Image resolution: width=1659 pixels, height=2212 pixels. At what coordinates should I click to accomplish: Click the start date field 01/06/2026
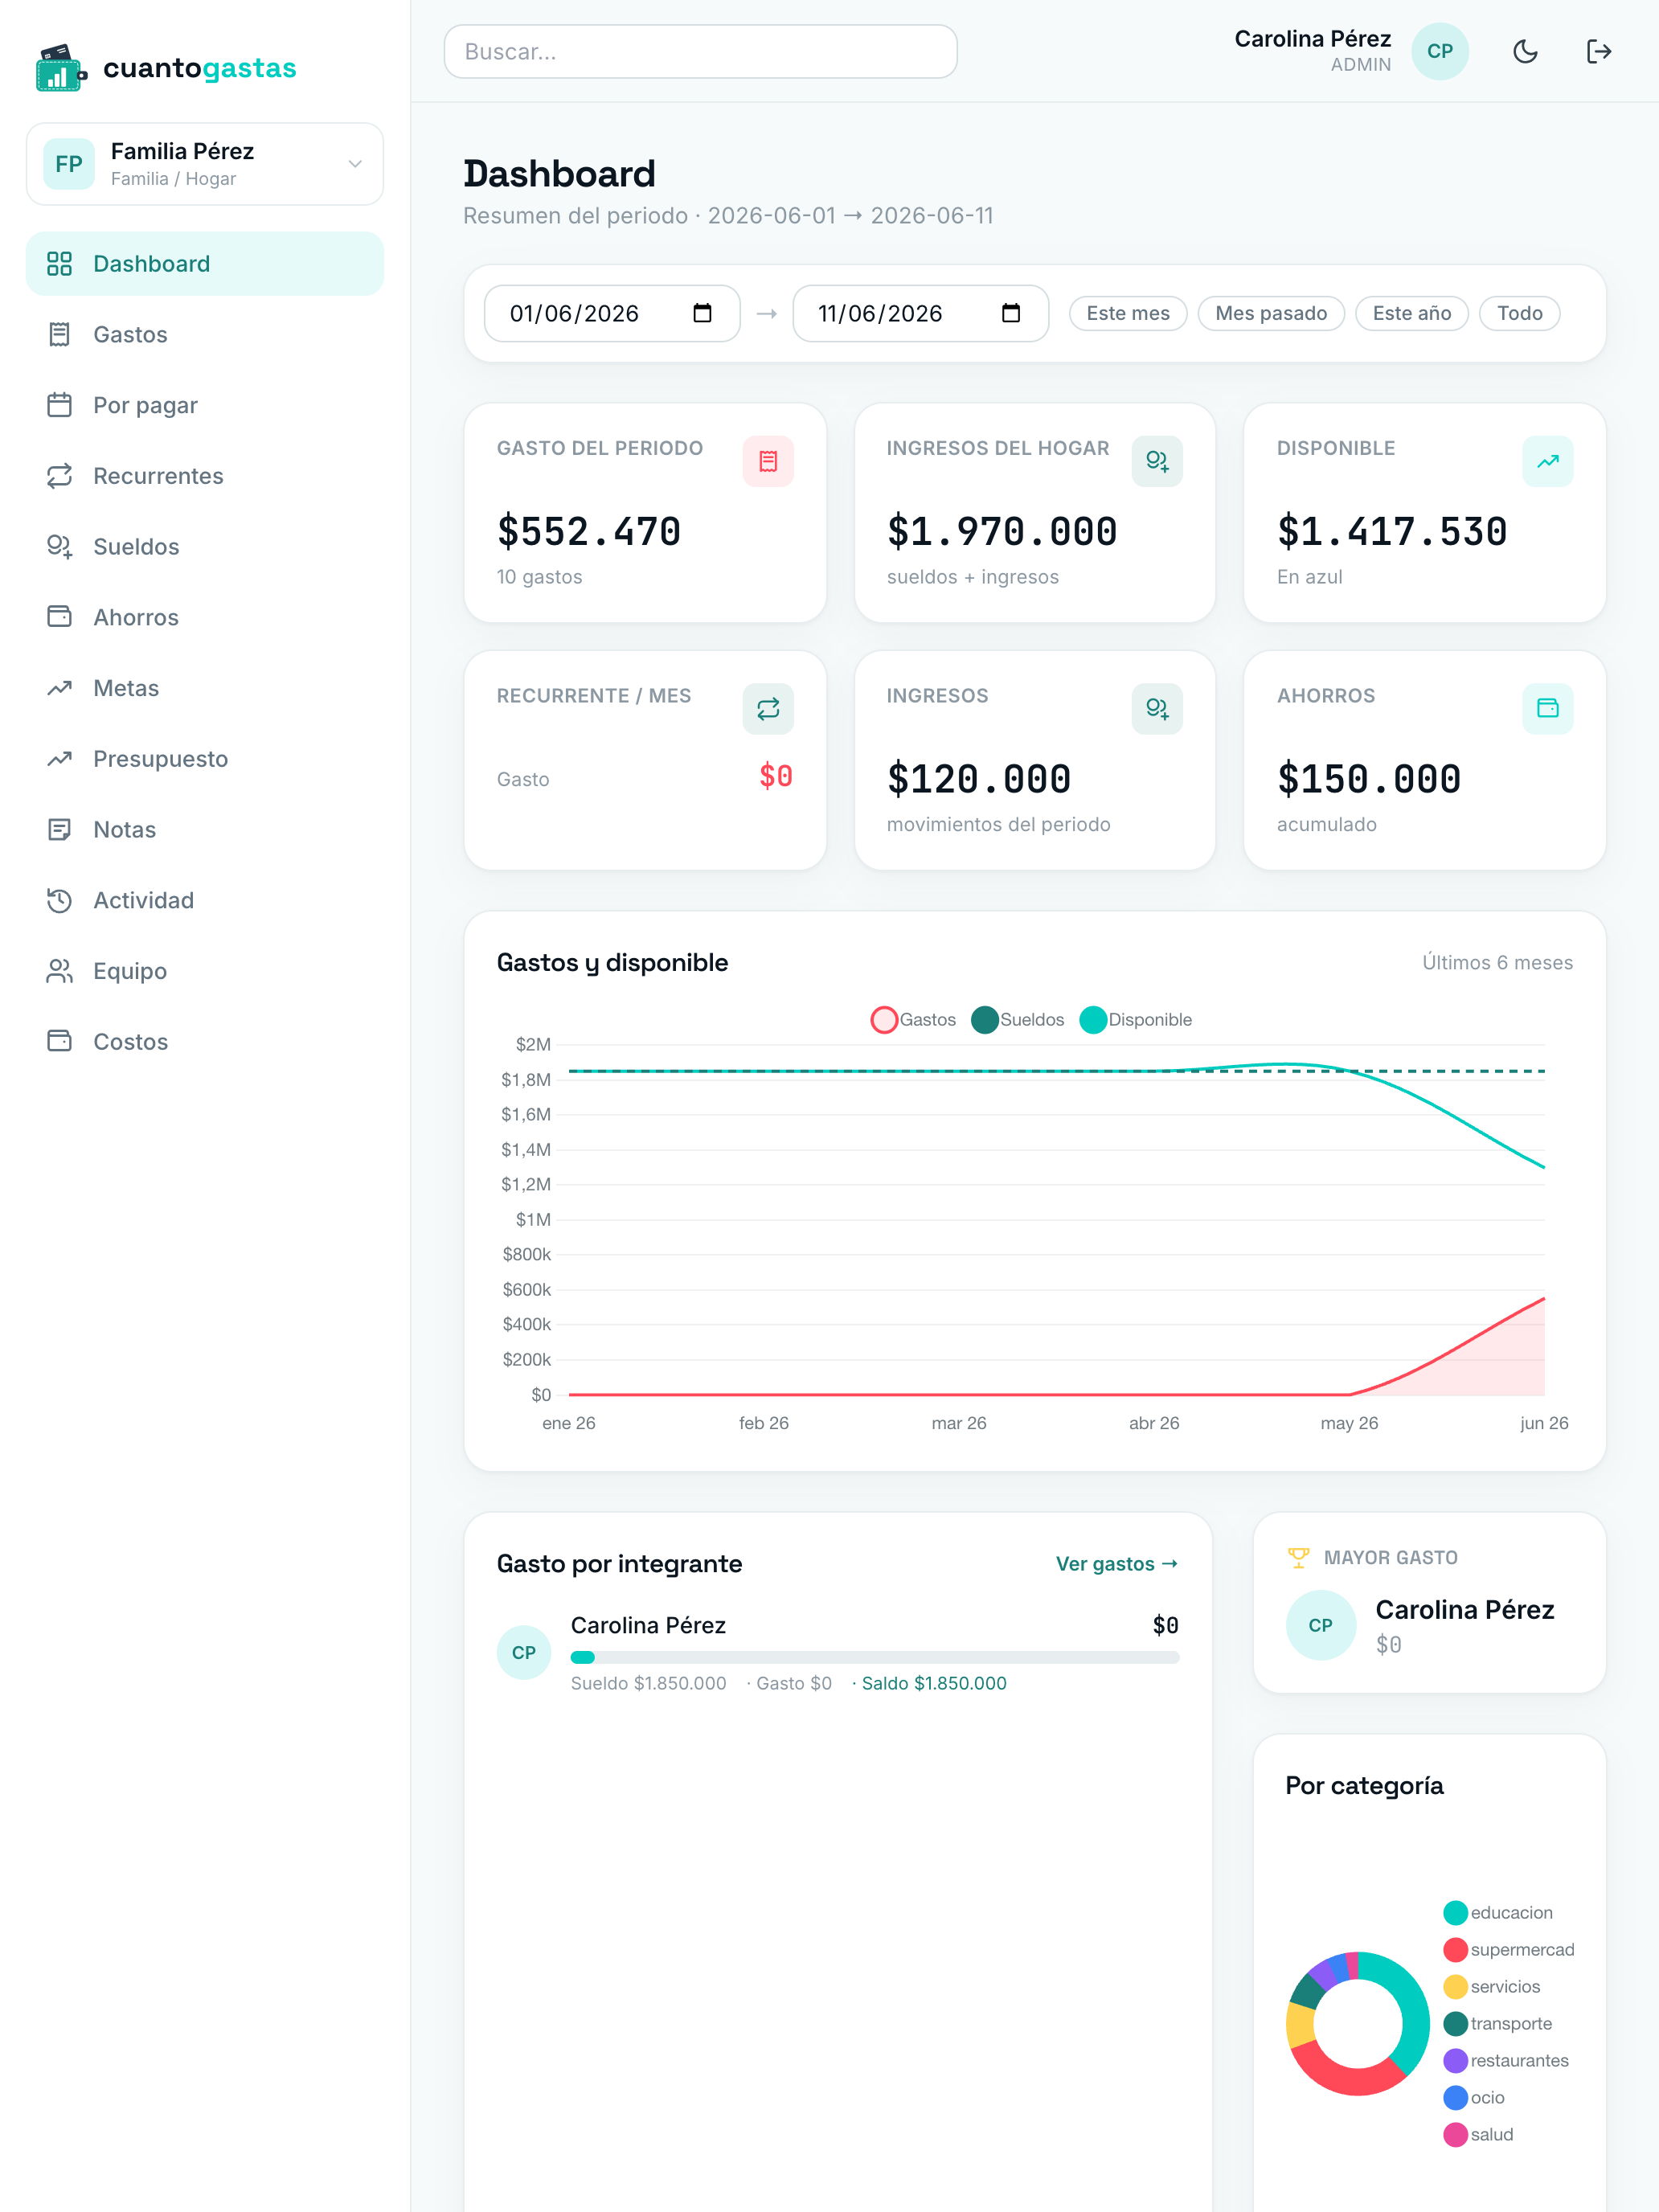point(612,313)
